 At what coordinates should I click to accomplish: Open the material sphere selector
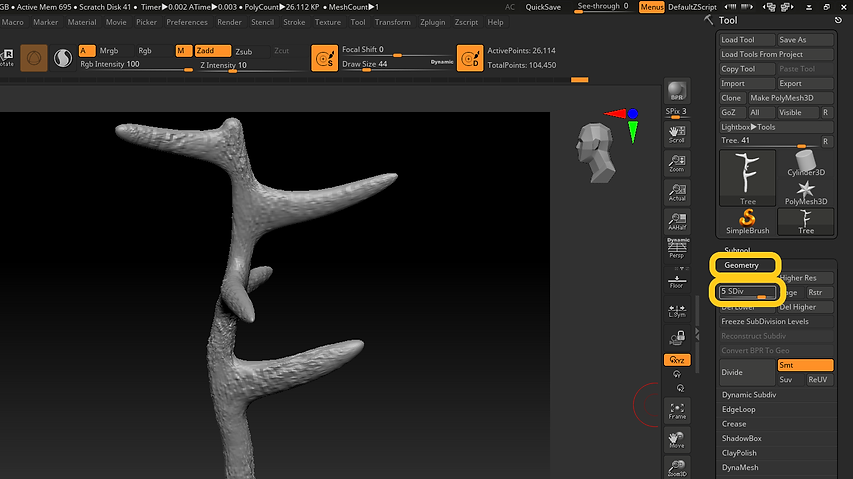[x=34, y=58]
